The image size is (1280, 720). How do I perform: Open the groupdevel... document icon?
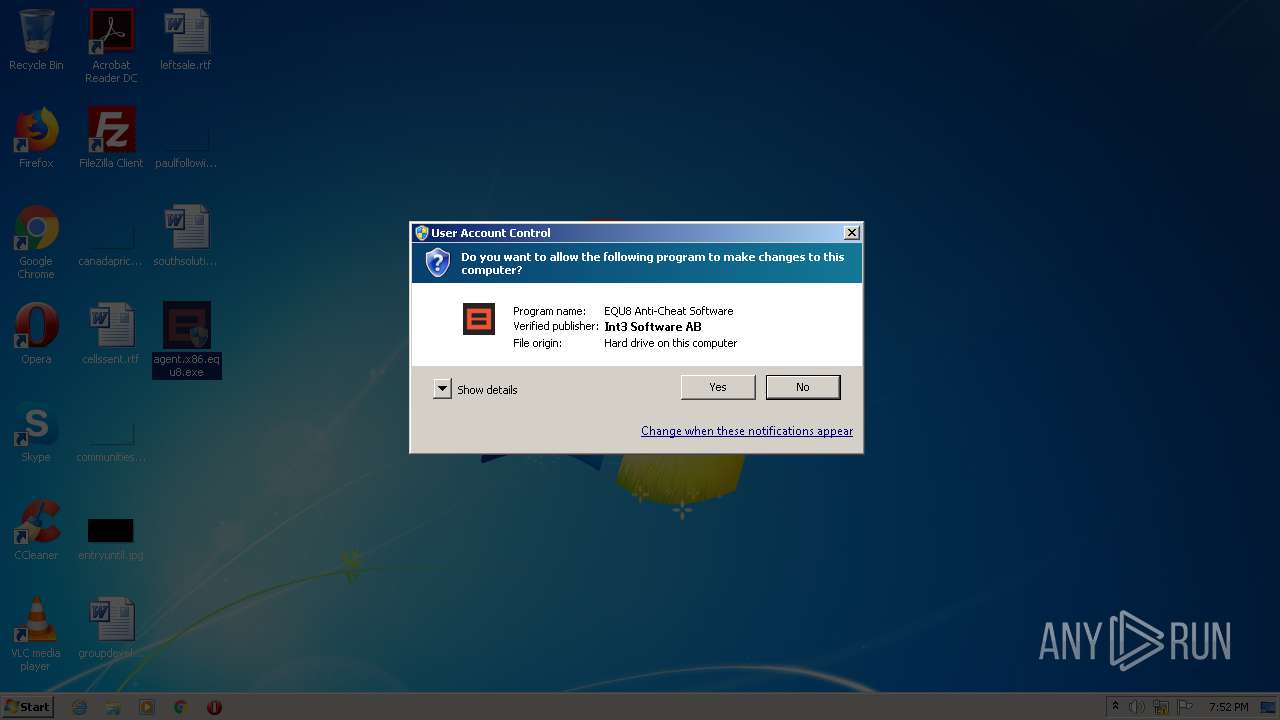tap(111, 628)
